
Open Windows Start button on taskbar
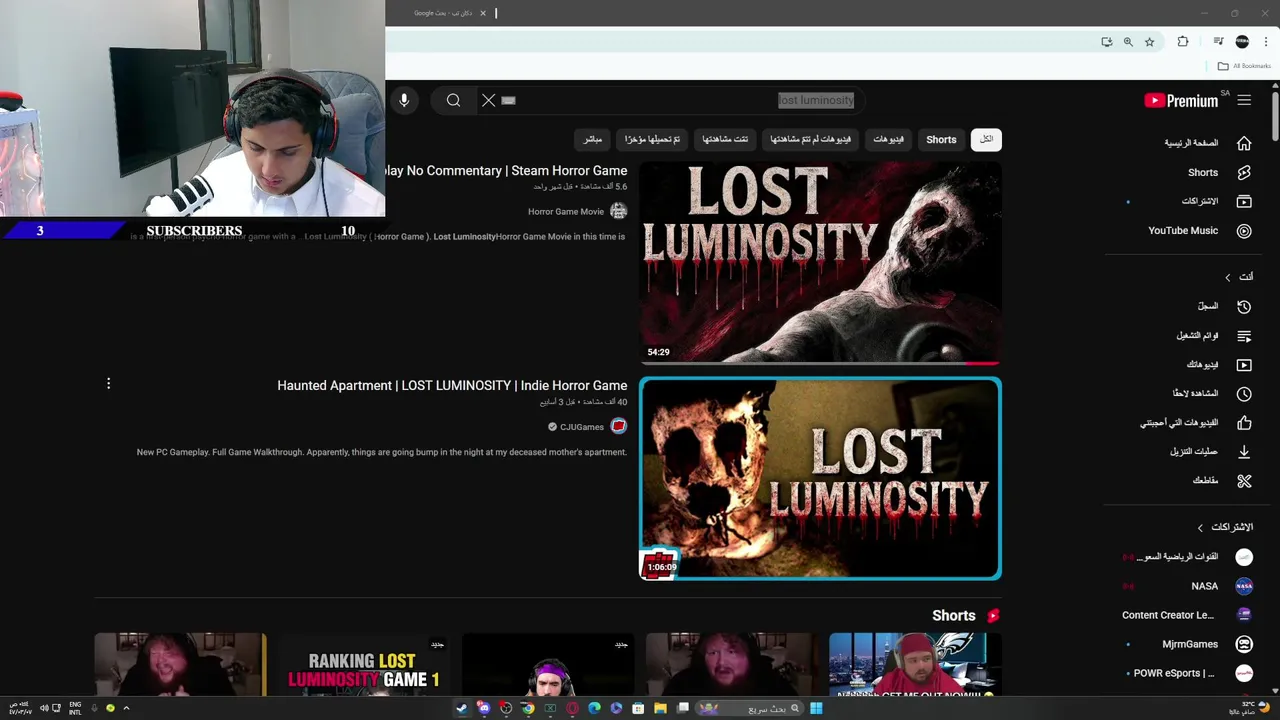point(816,708)
